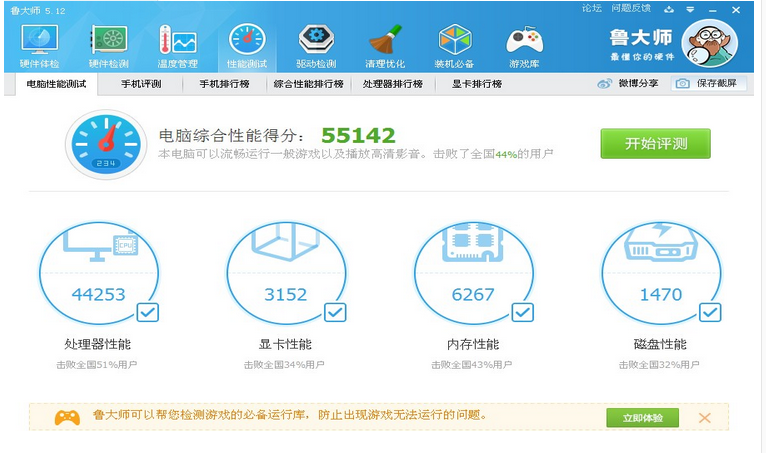The image size is (766, 453).
Task: Switch to 处理器排行榜 tab
Action: pos(393,84)
